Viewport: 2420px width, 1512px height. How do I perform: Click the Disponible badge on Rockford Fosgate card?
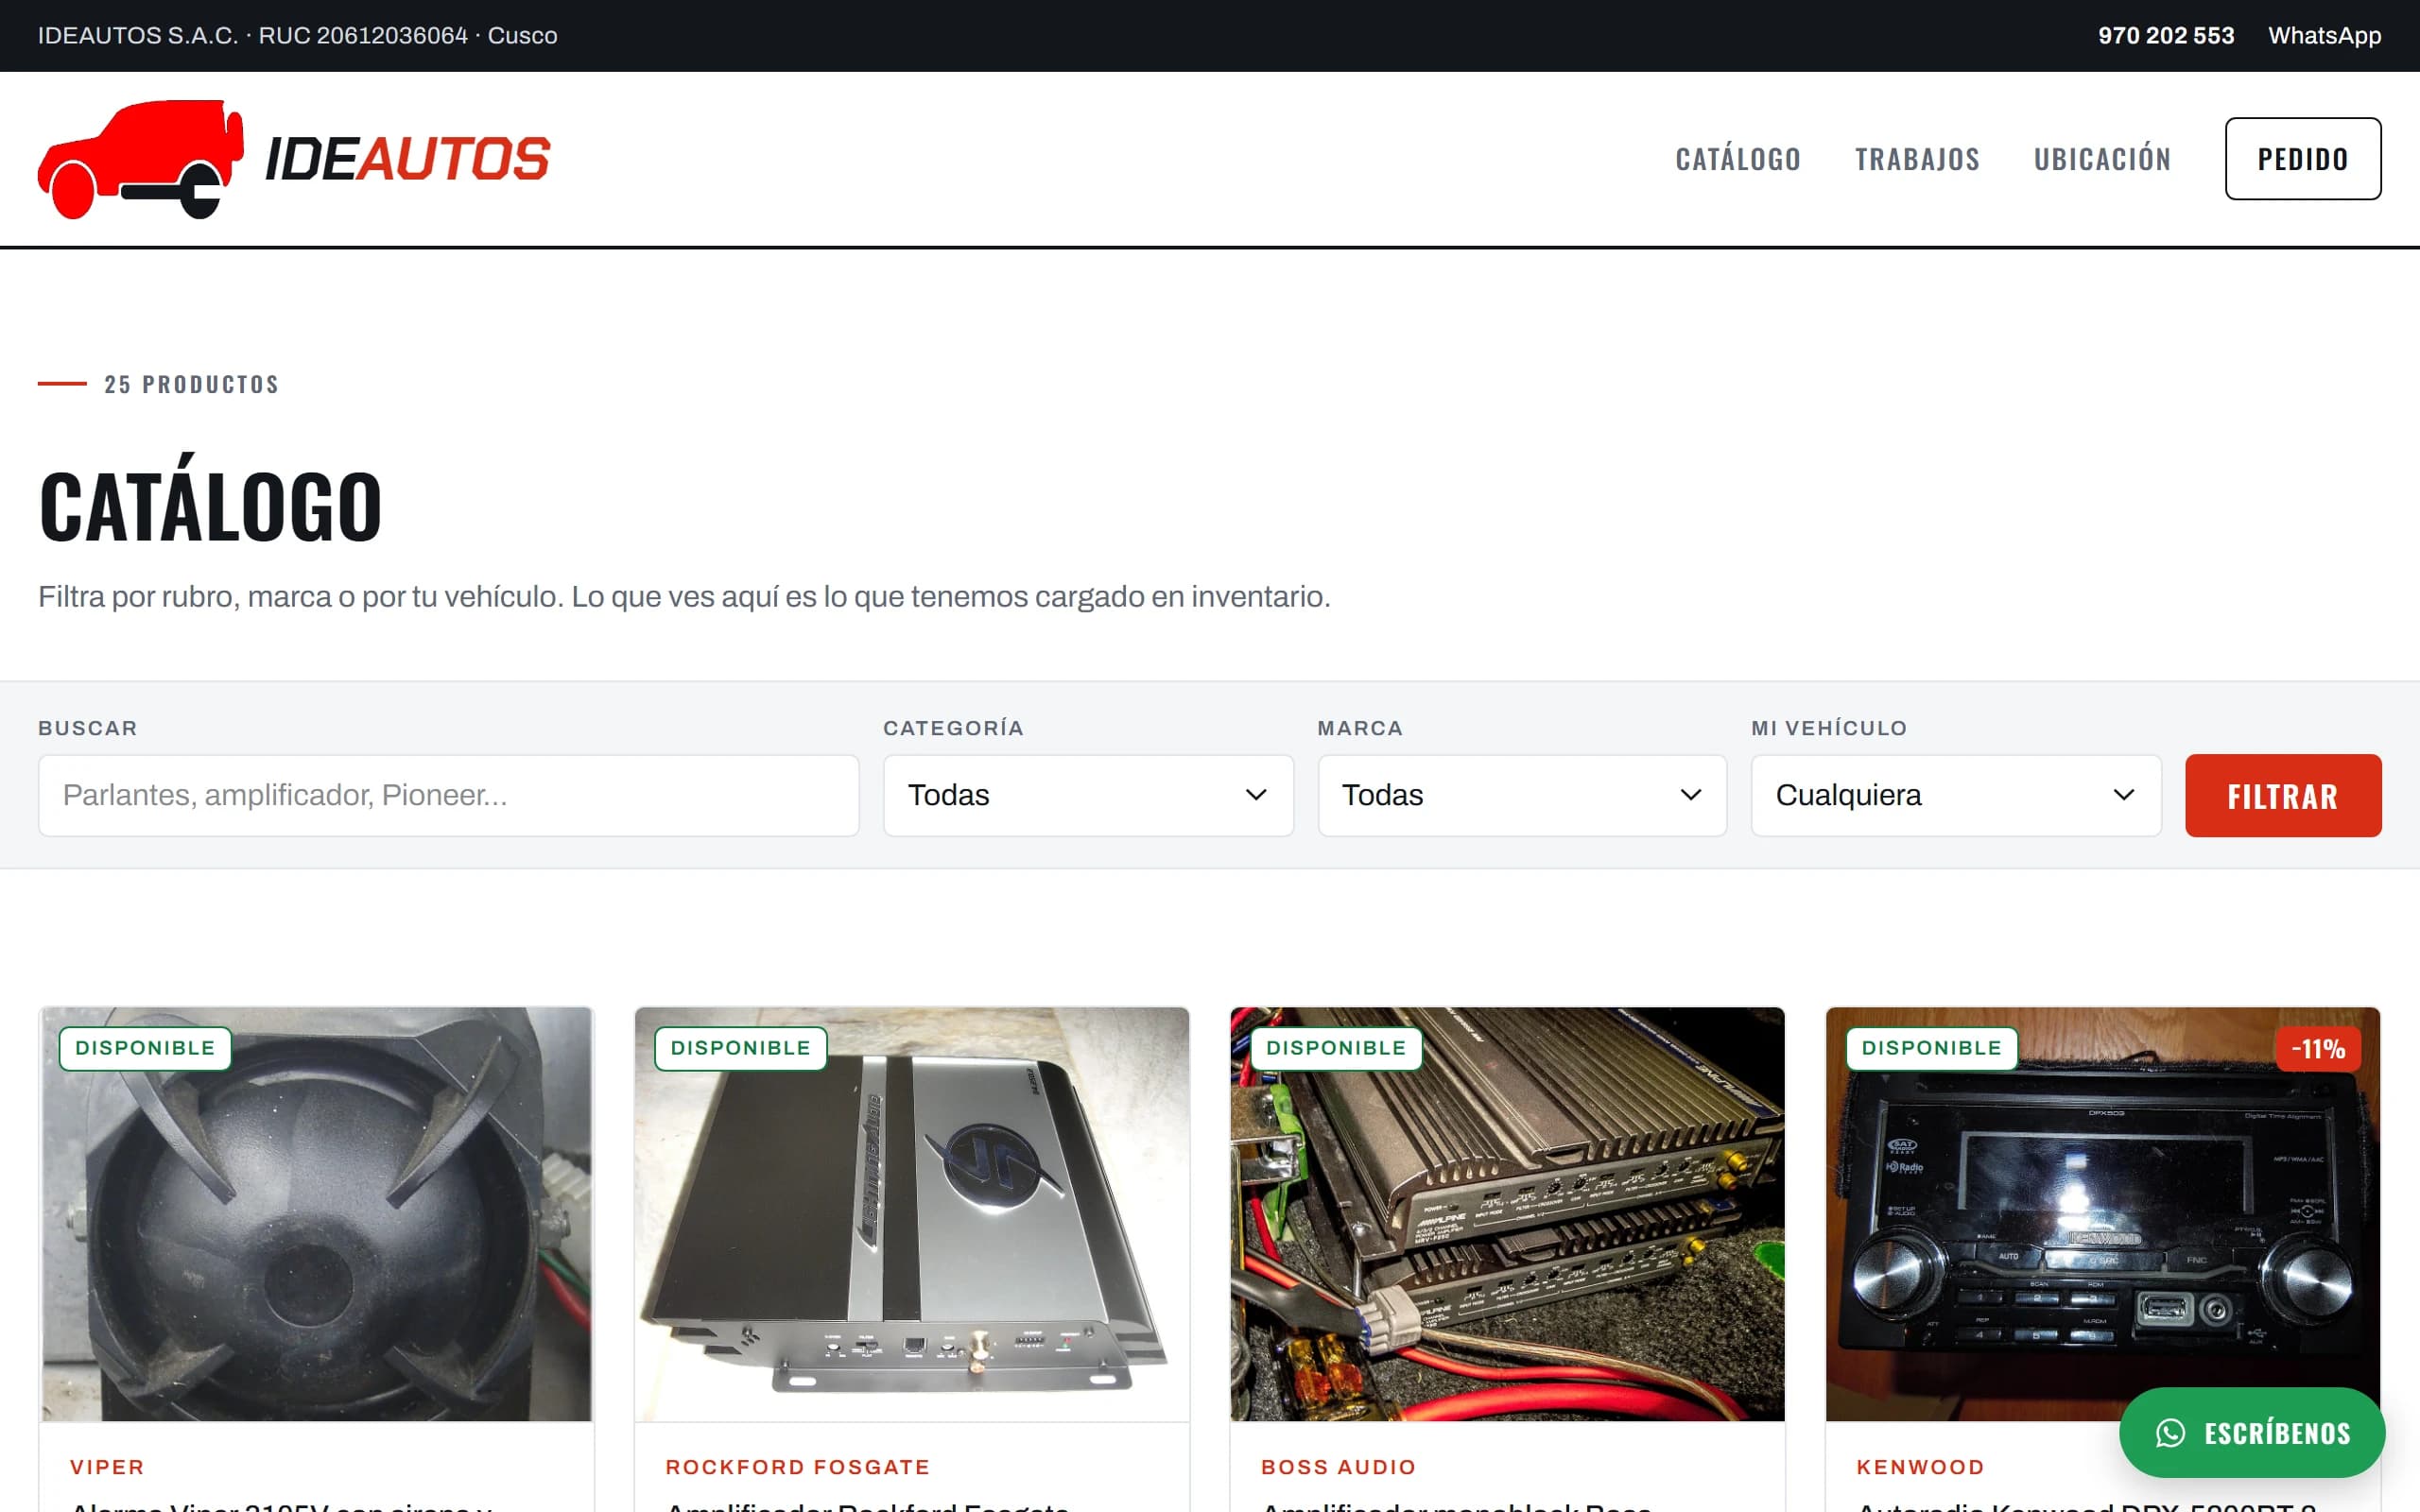(x=741, y=1048)
